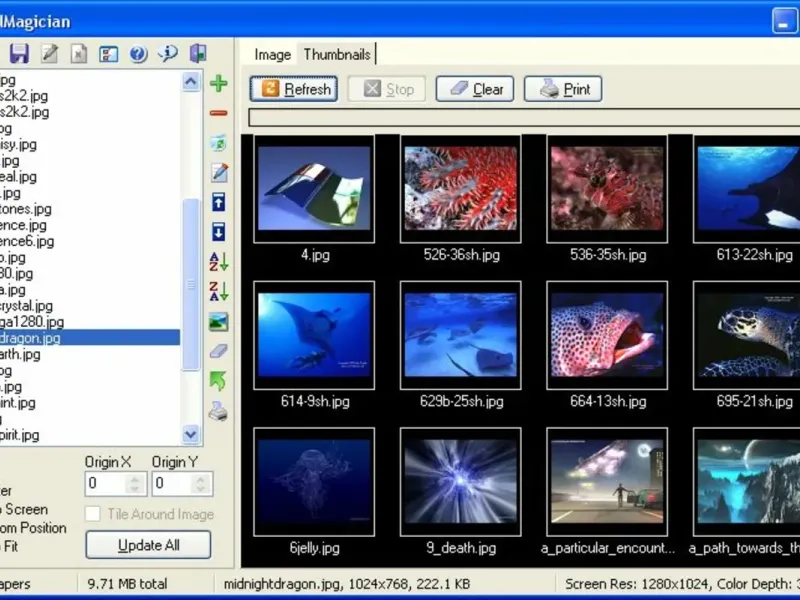The image size is (800, 600).
Task: Click the printer icon beside file list
Action: coord(218,411)
